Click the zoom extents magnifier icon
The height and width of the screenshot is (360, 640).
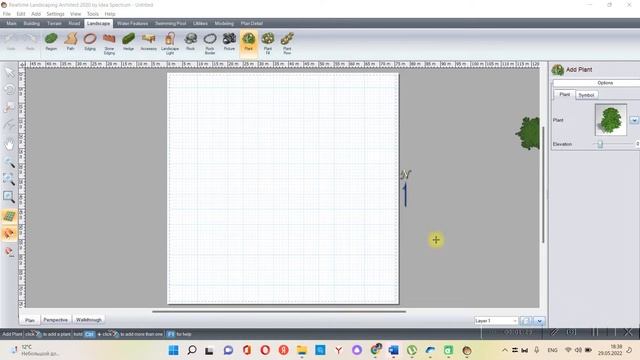[x=9, y=179]
